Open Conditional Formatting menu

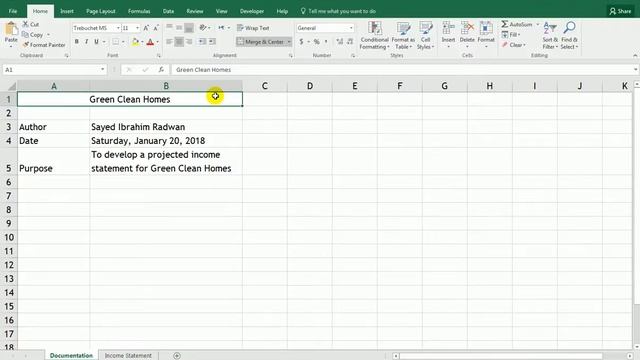tap(374, 36)
